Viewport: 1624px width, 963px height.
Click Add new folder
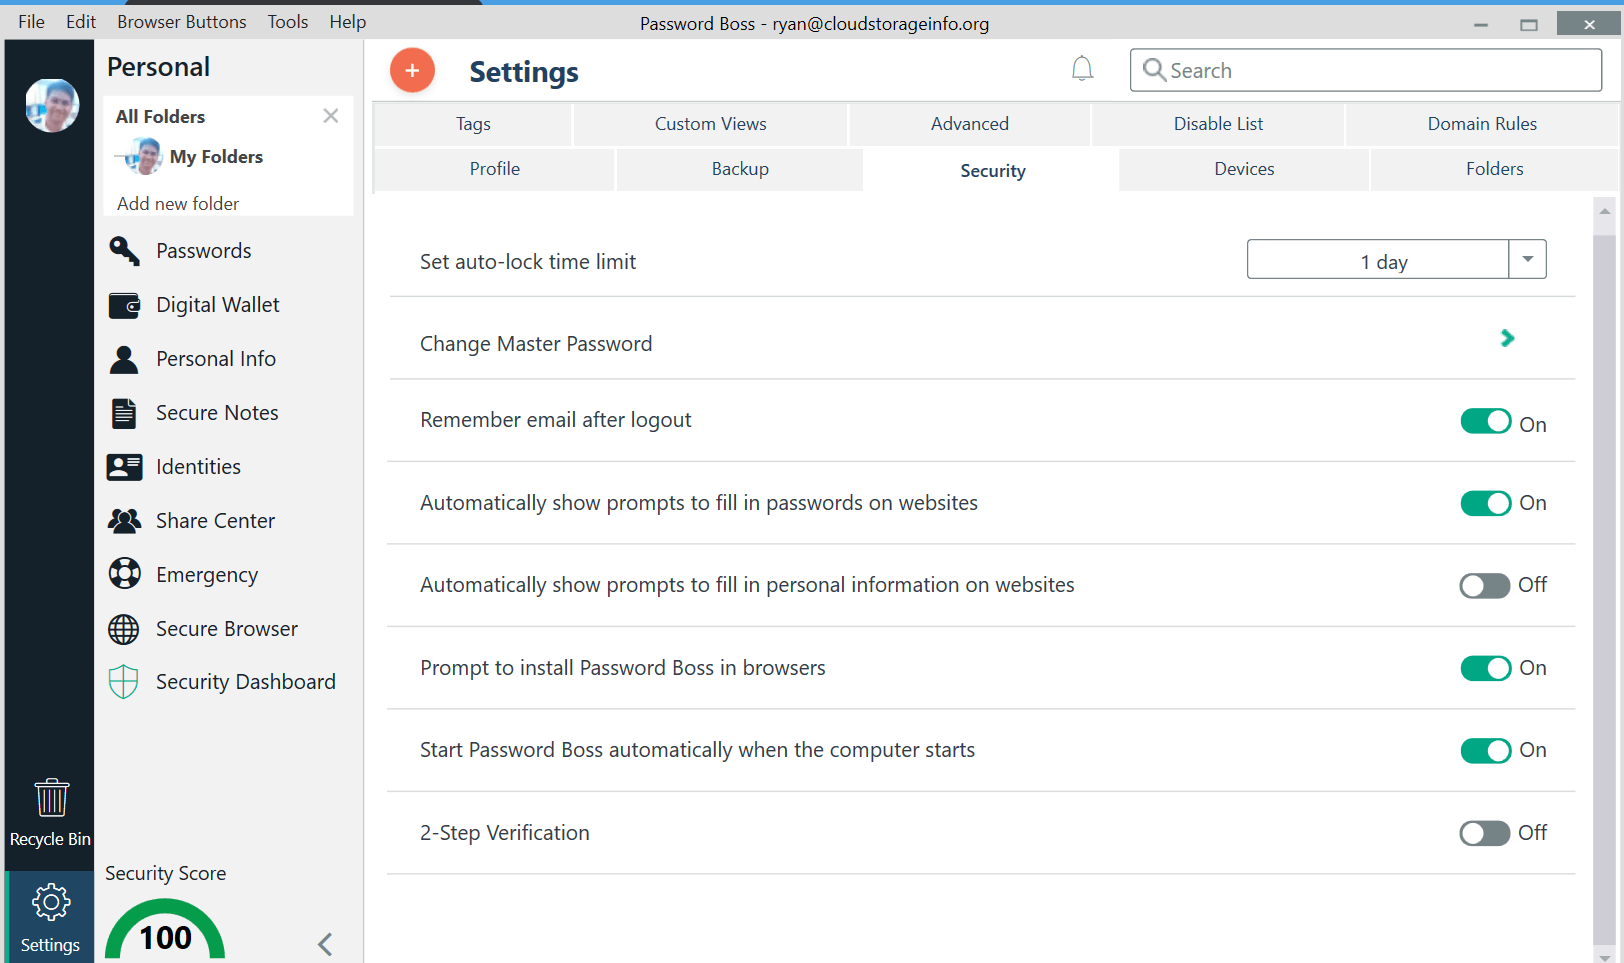tap(177, 203)
